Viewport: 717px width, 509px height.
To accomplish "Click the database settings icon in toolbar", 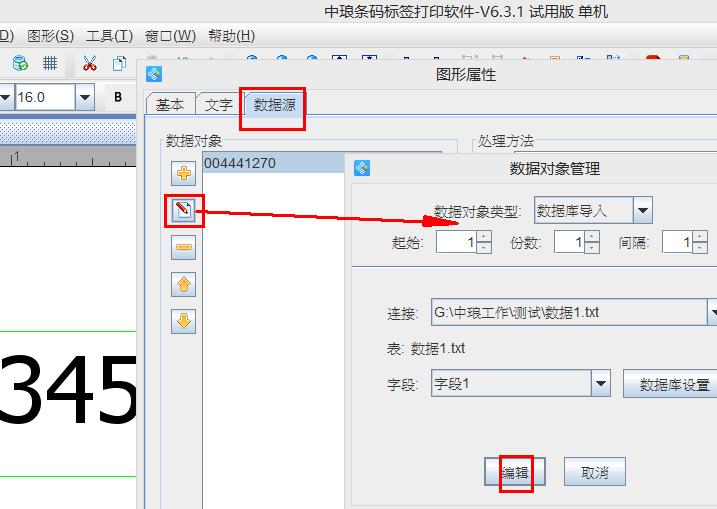I will (x=19, y=64).
